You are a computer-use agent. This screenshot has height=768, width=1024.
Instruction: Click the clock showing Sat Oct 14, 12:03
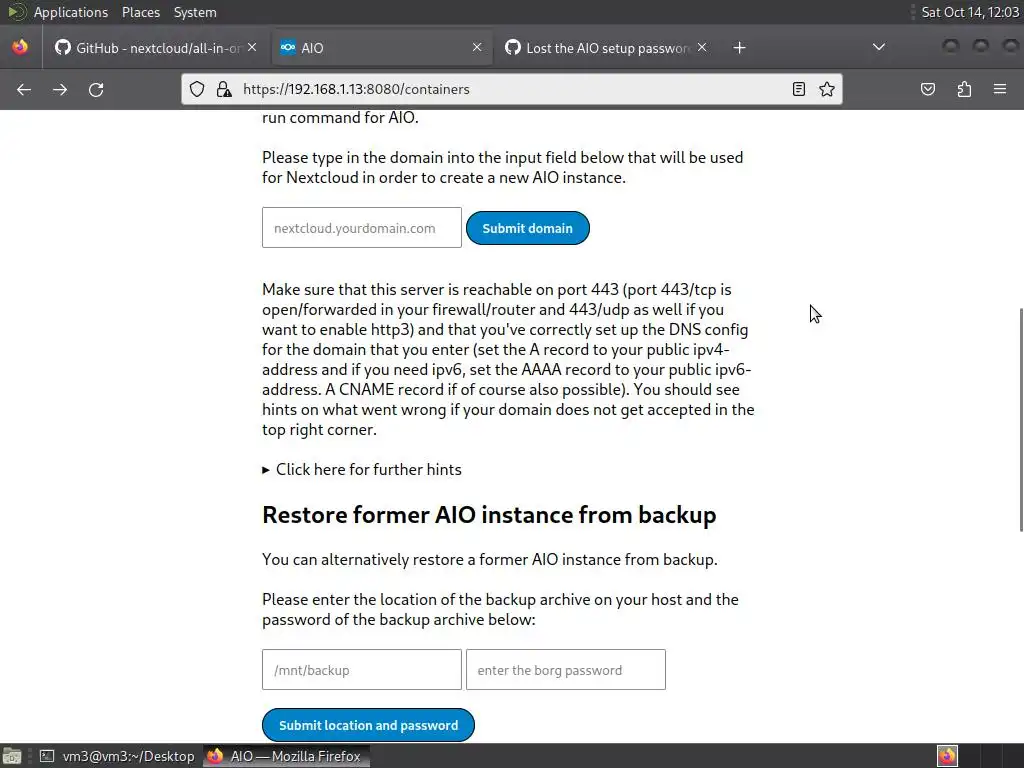point(970,12)
